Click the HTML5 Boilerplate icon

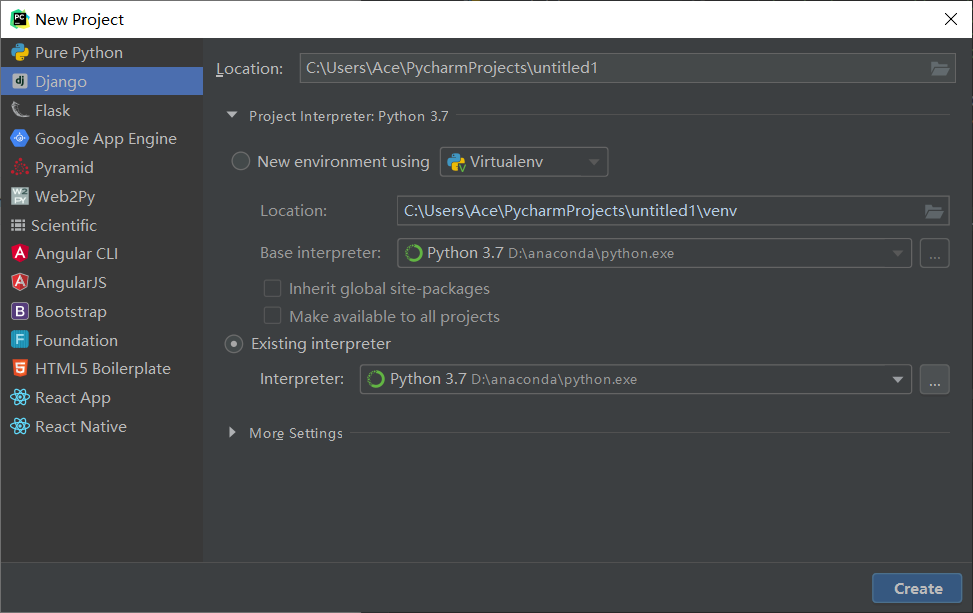pyautogui.click(x=20, y=369)
